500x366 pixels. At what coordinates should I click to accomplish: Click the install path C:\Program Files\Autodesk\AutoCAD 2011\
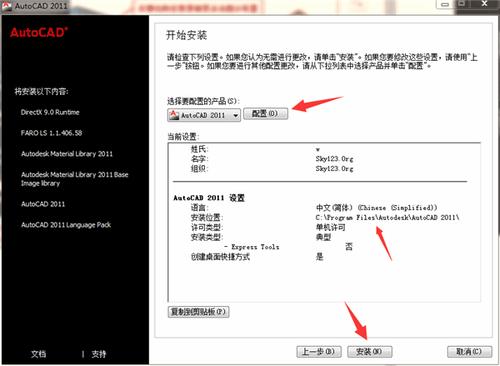click(387, 218)
